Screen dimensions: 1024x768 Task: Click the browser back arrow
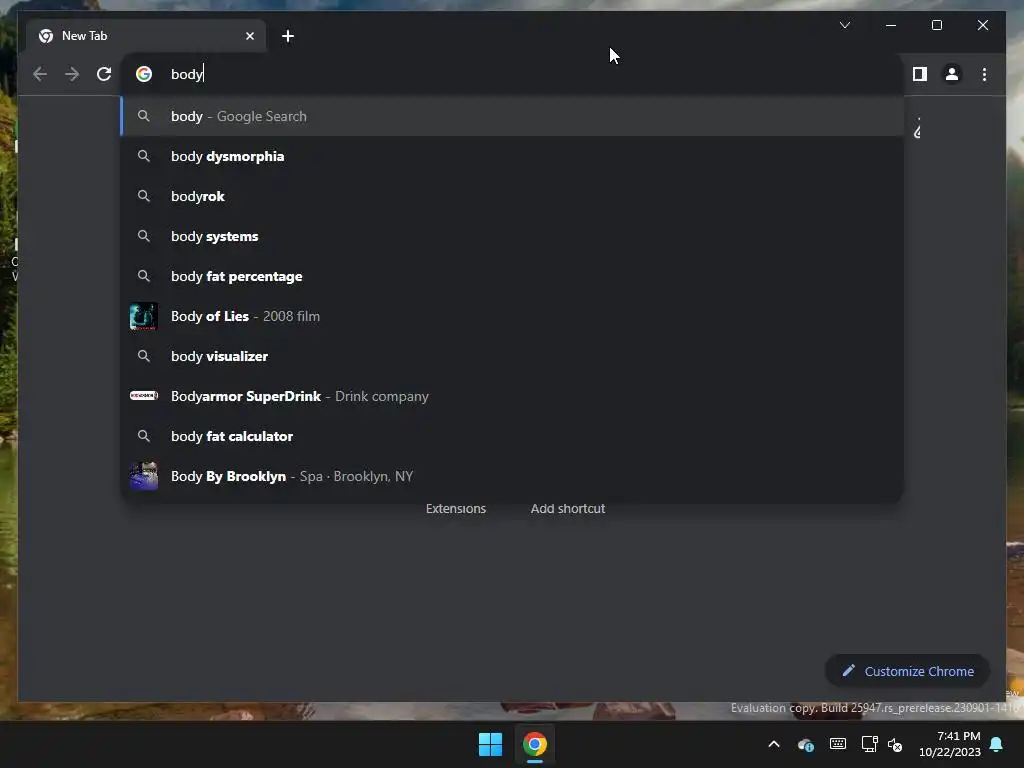pos(40,74)
